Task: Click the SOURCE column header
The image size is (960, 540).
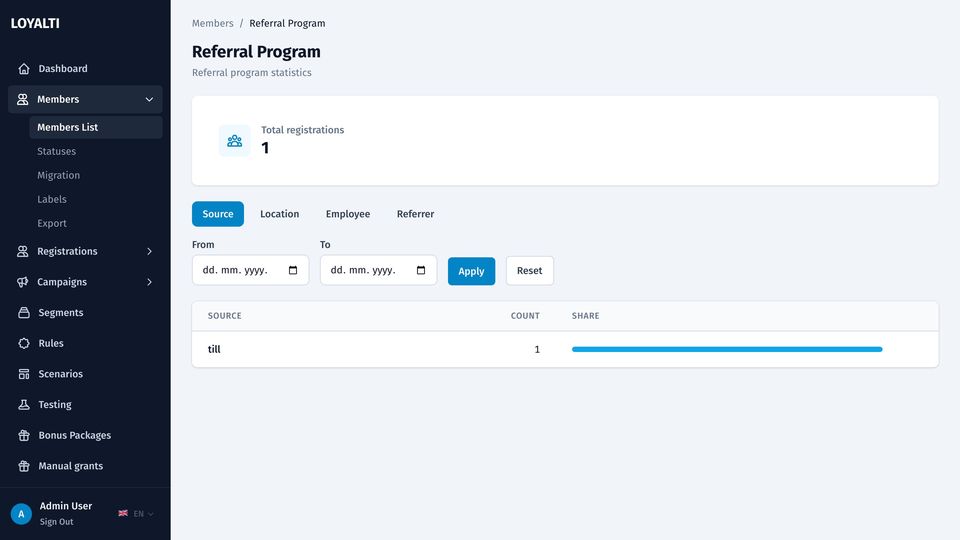Action: 225,316
